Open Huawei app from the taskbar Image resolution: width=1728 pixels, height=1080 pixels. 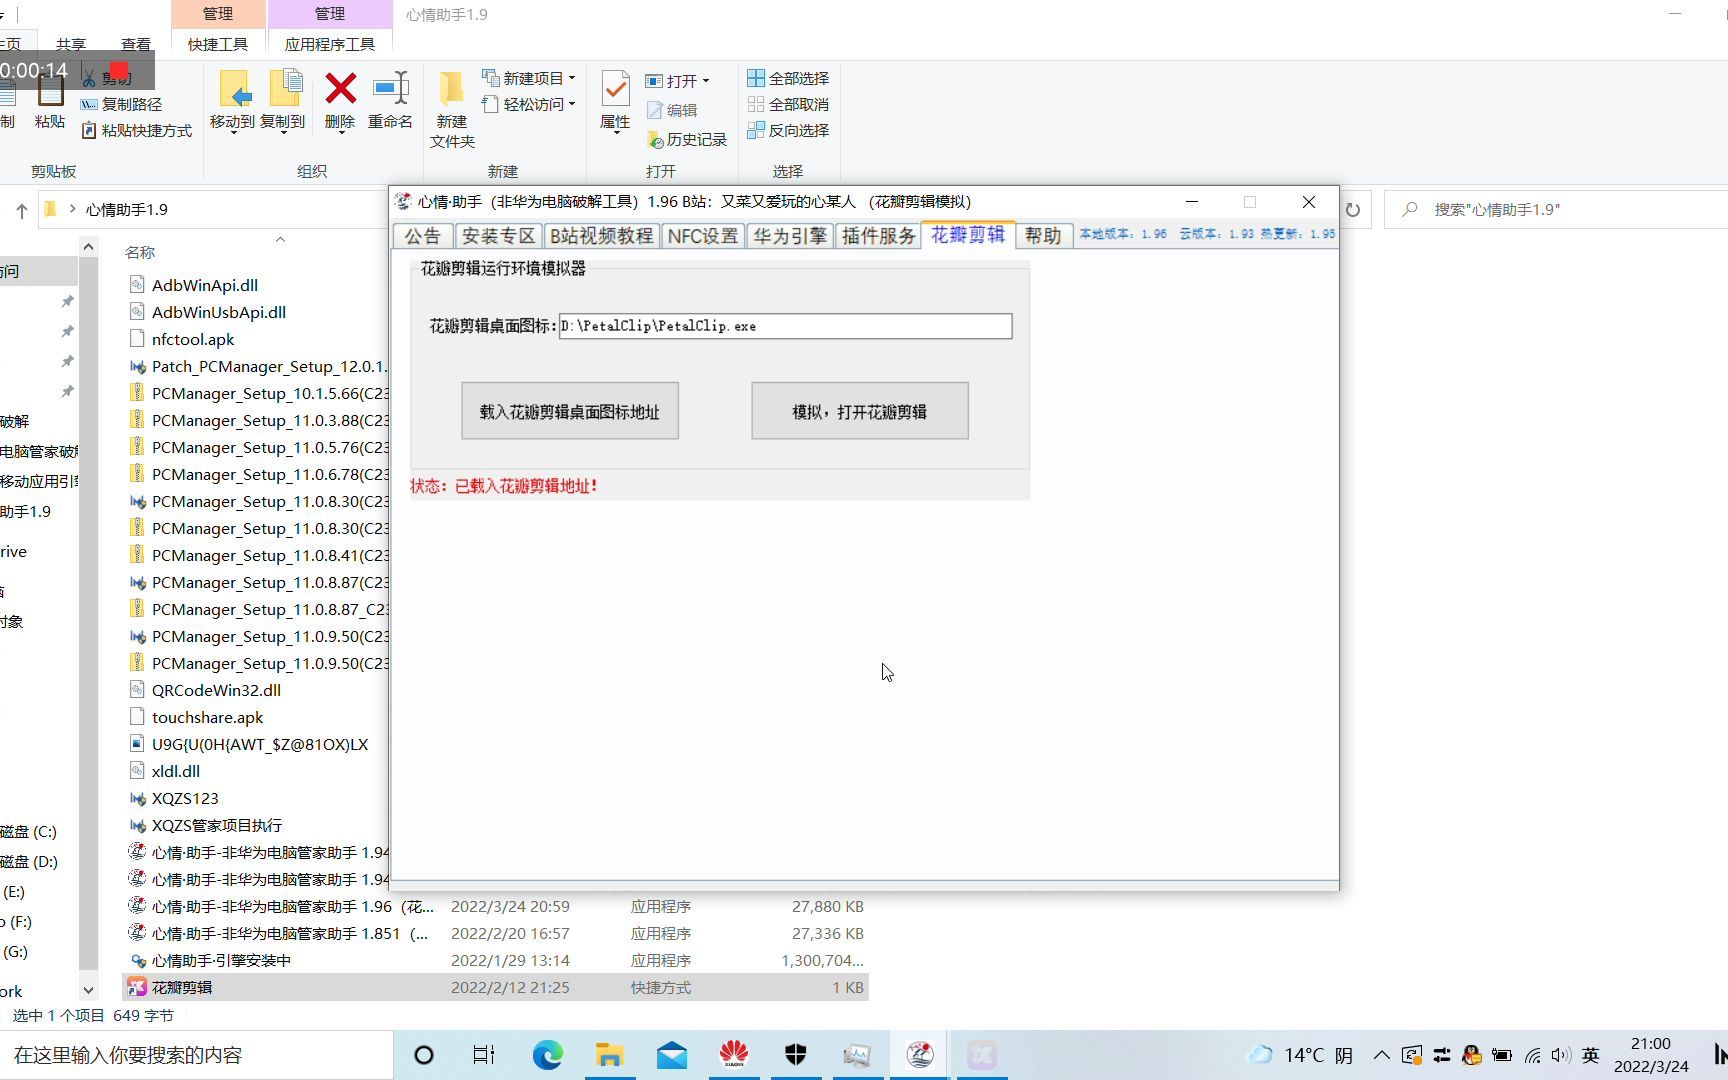click(x=733, y=1054)
